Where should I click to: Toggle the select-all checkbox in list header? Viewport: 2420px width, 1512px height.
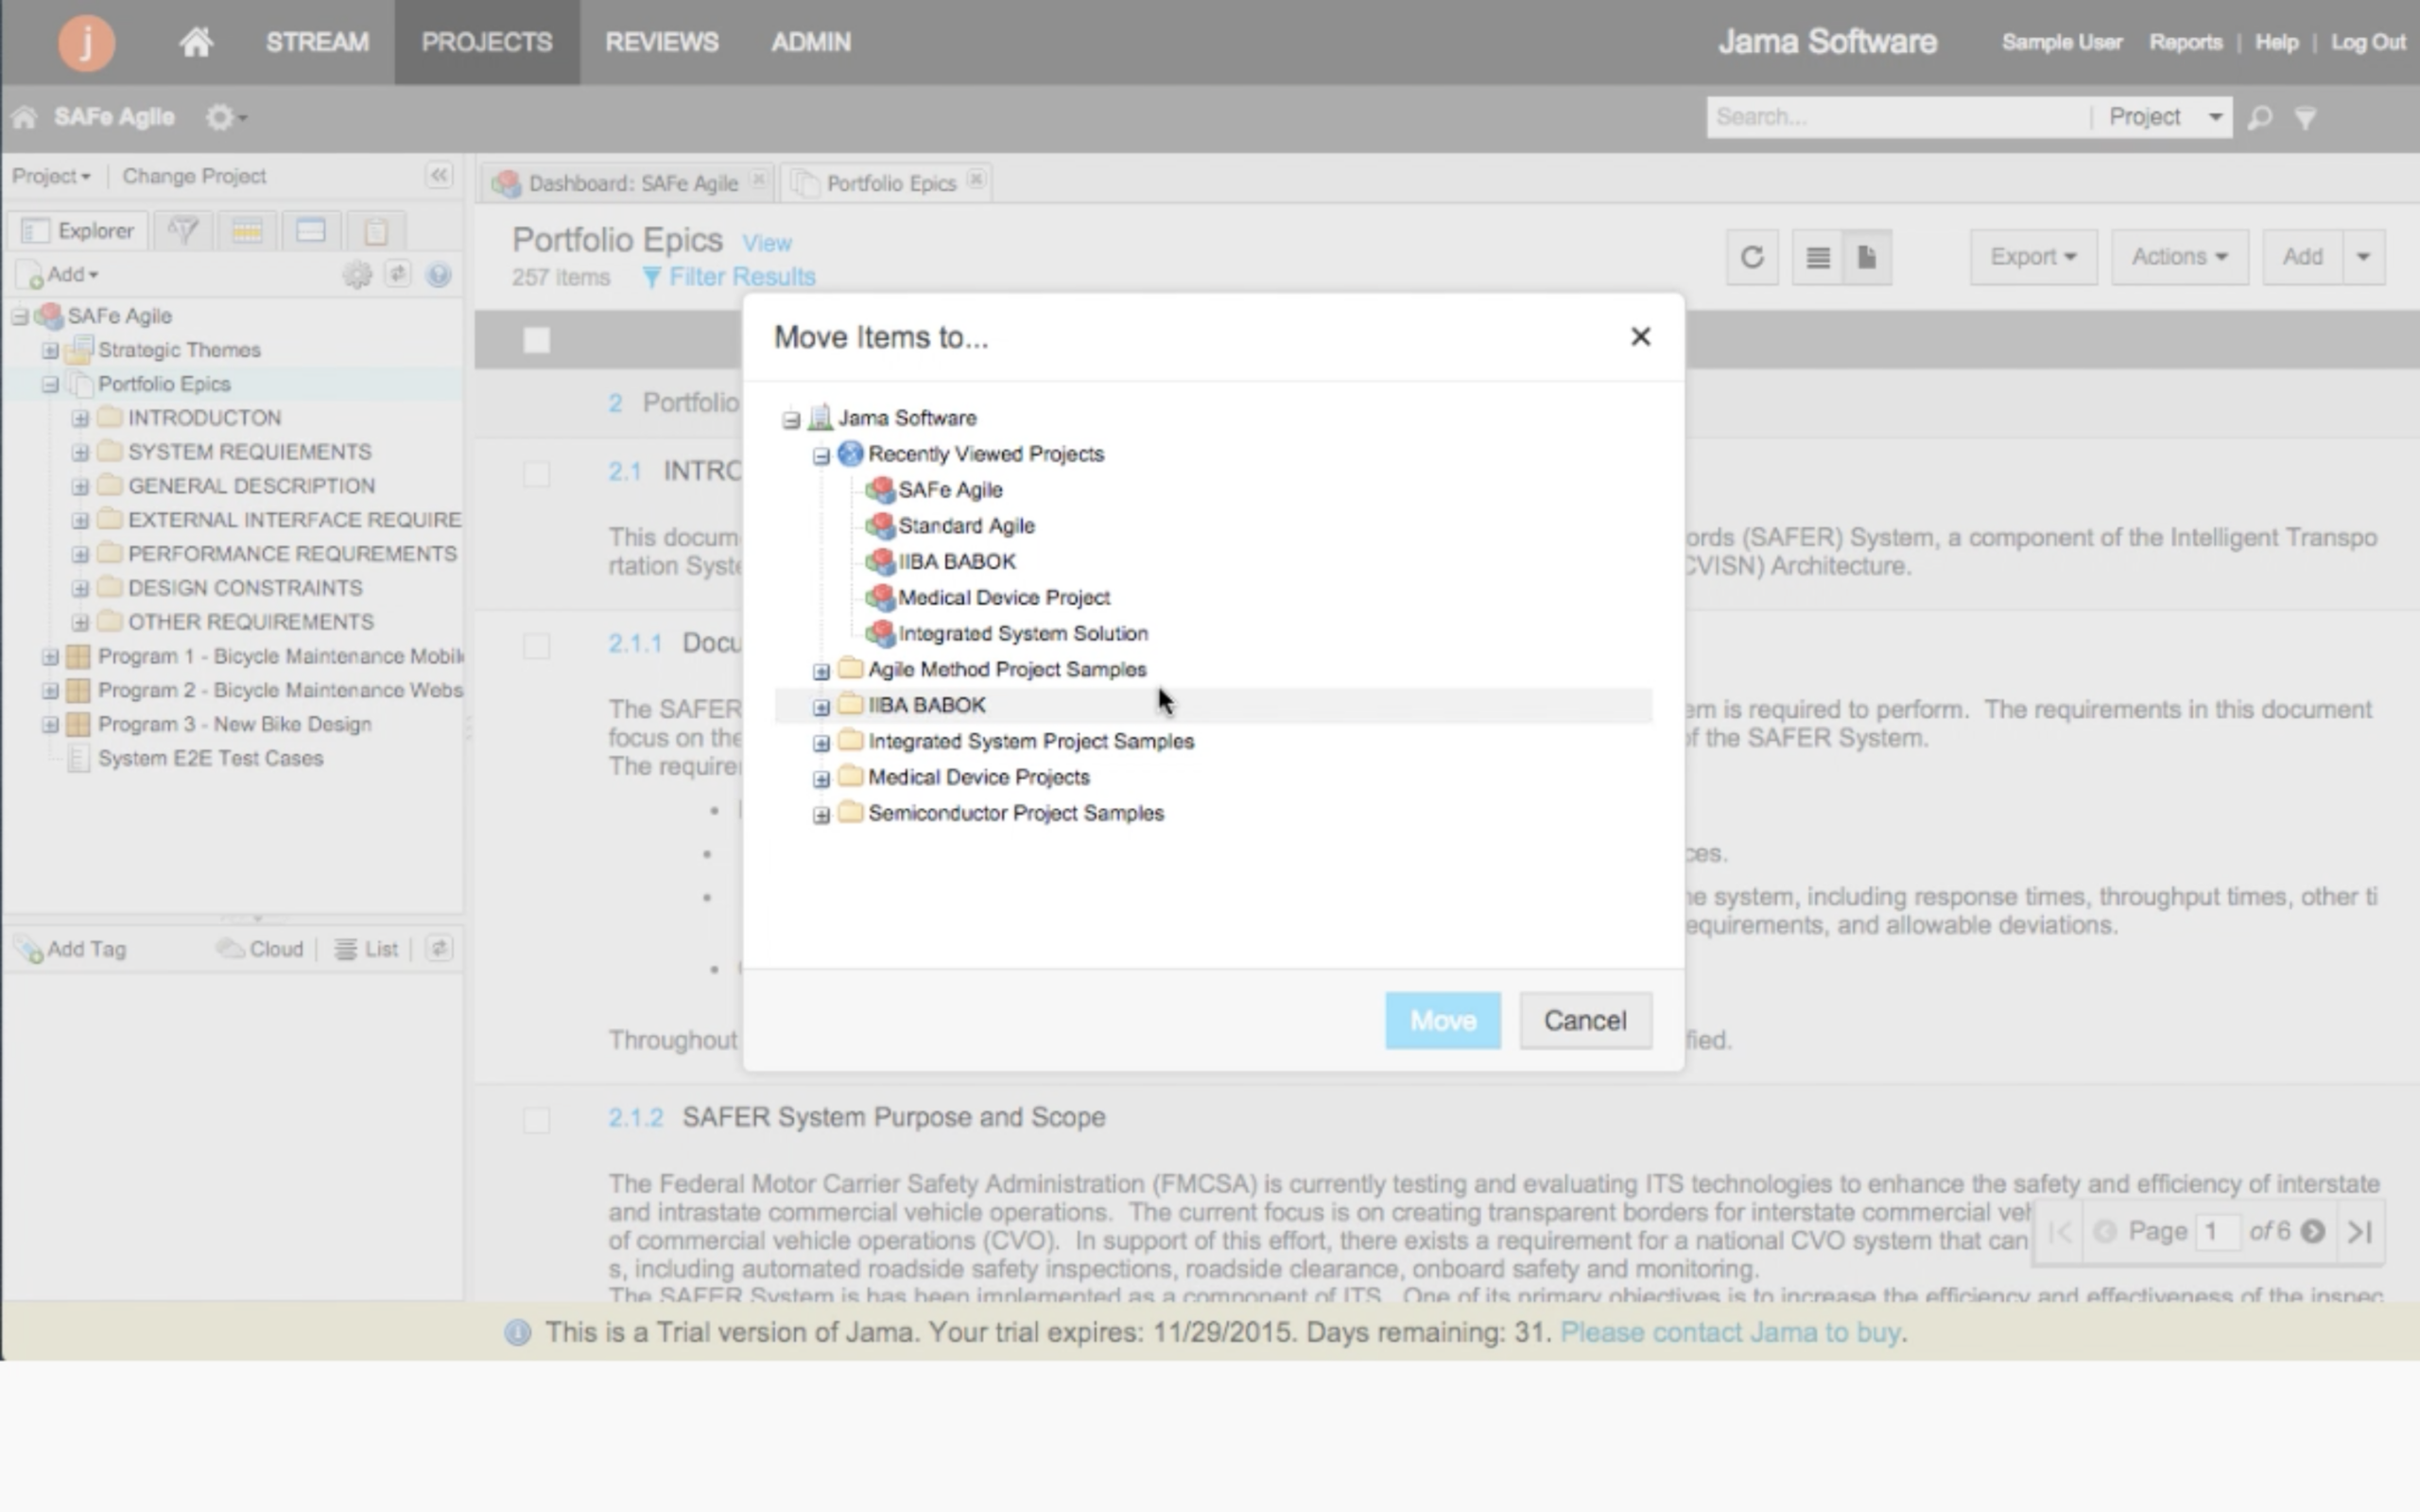coord(537,341)
